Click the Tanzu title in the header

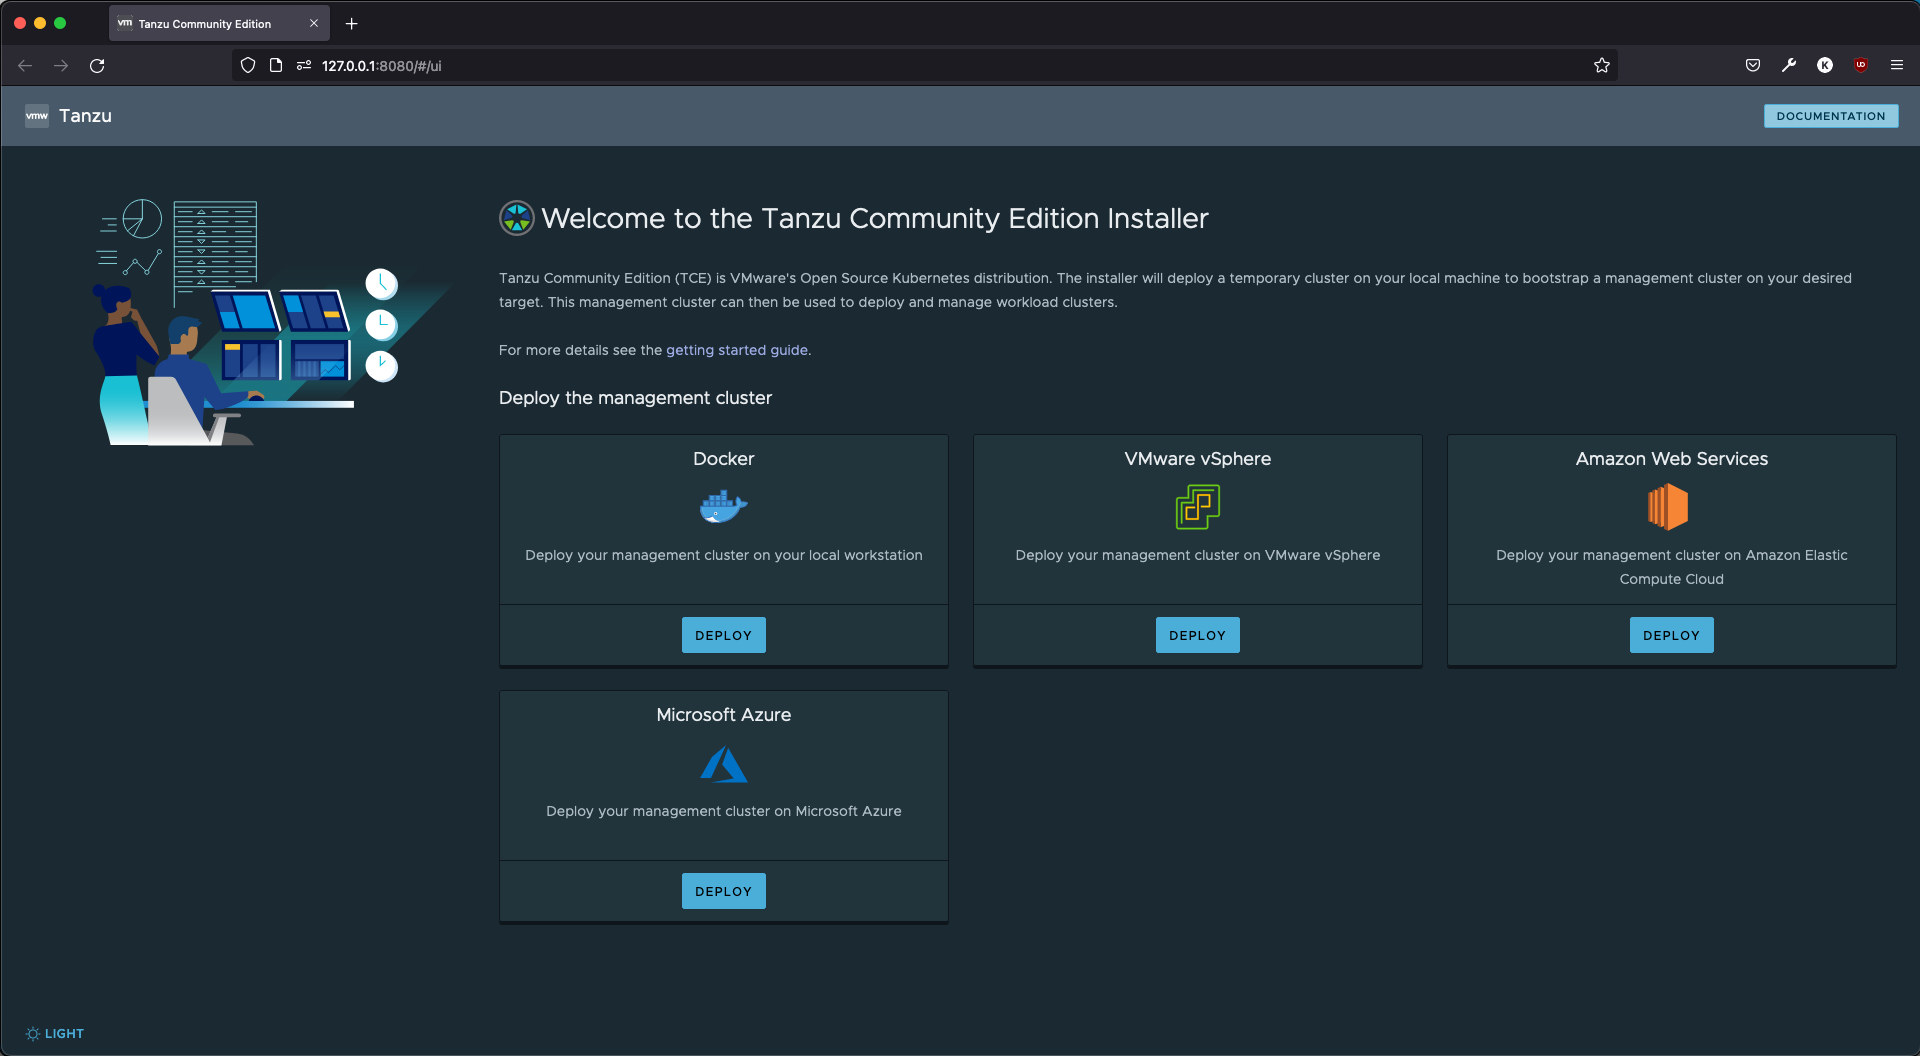click(85, 116)
